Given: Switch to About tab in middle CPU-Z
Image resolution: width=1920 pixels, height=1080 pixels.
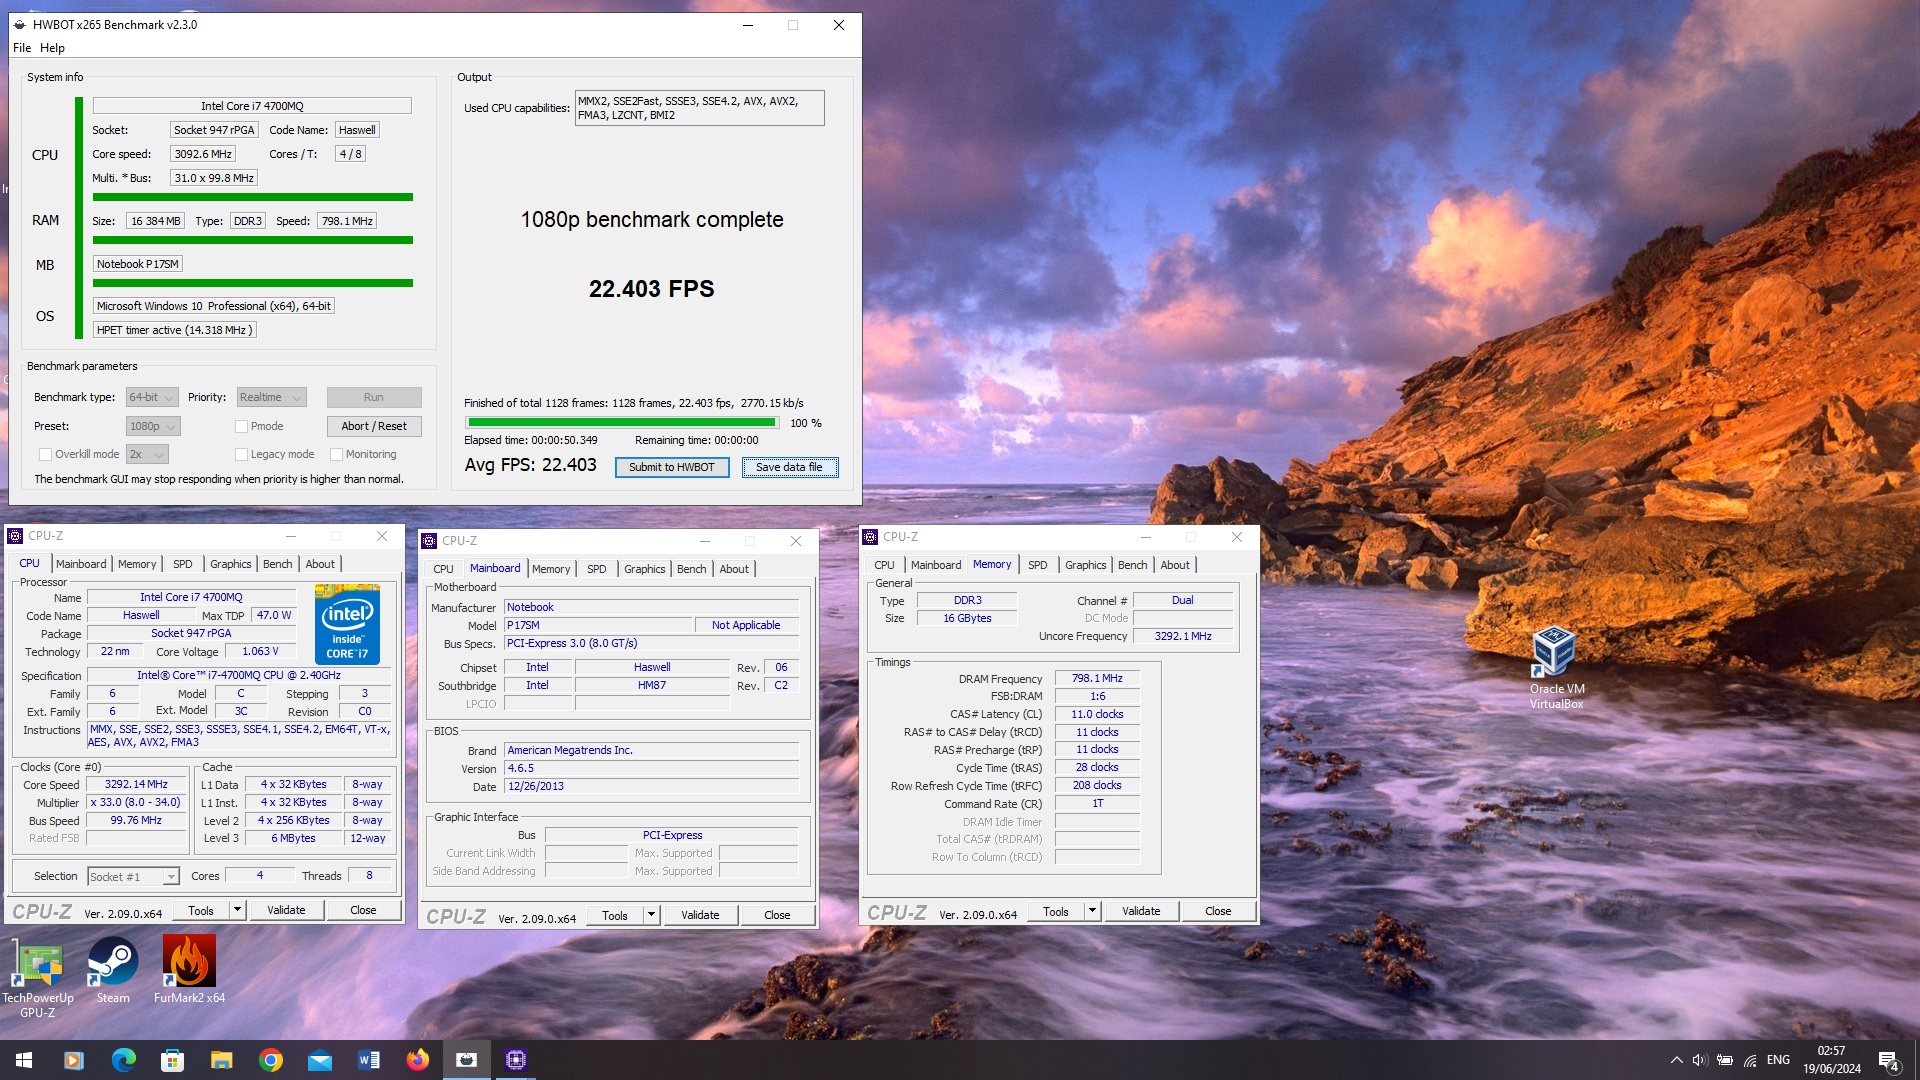Looking at the screenshot, I should [x=733, y=569].
